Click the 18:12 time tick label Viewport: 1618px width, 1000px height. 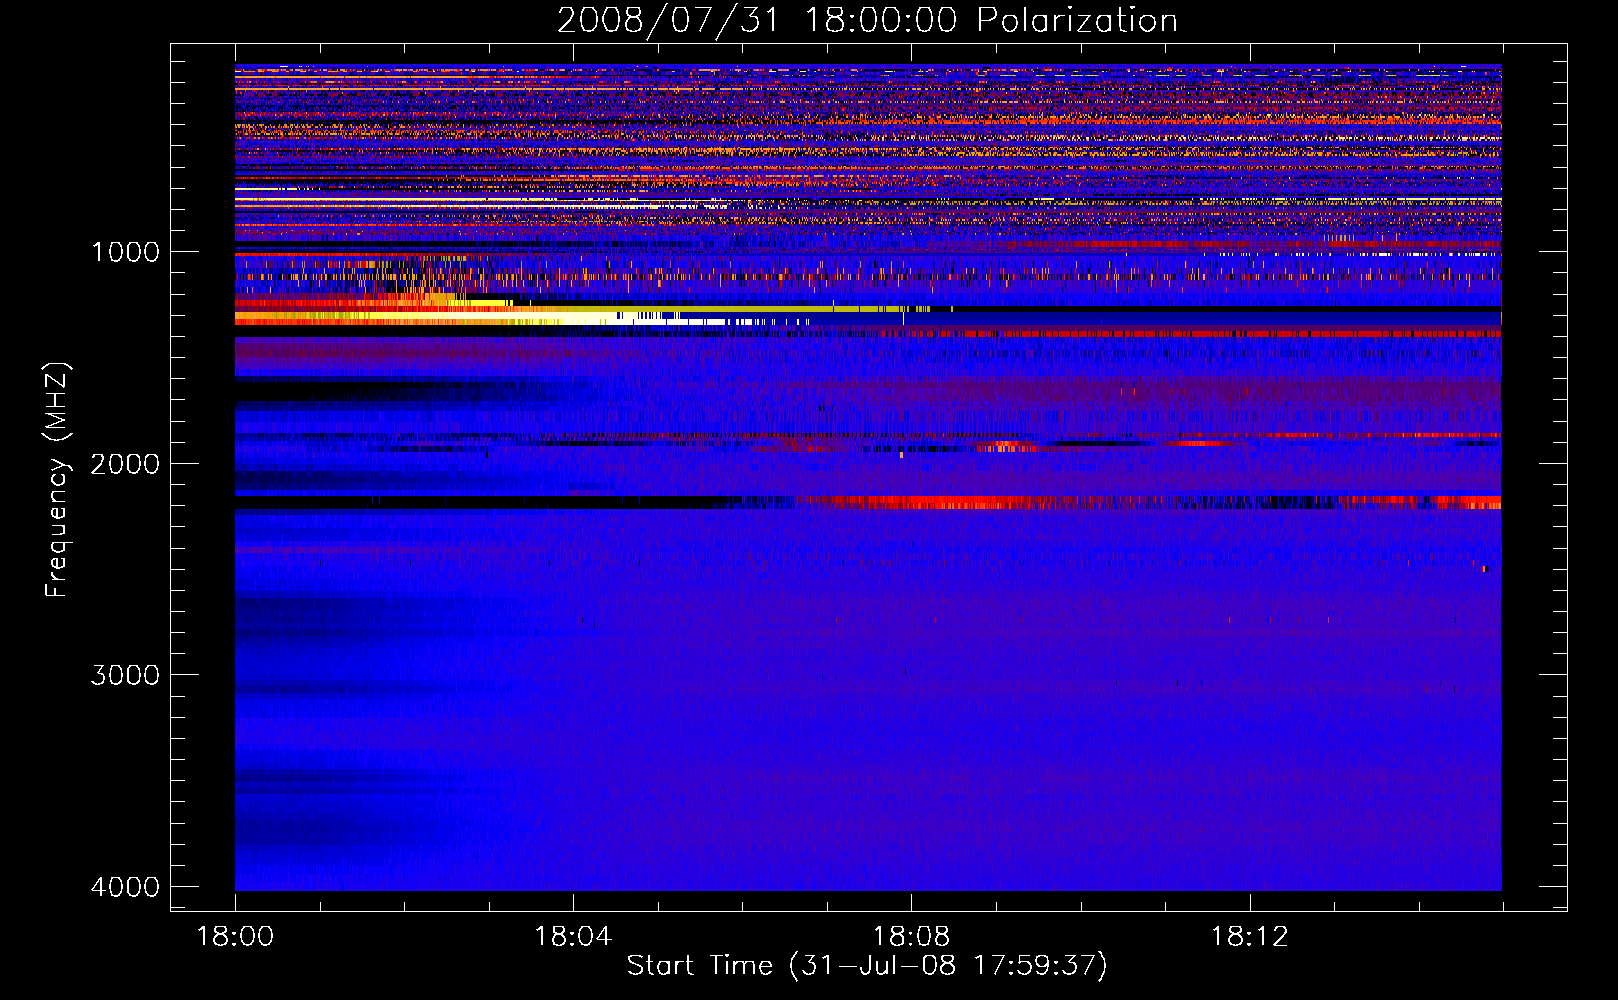coord(1249,937)
